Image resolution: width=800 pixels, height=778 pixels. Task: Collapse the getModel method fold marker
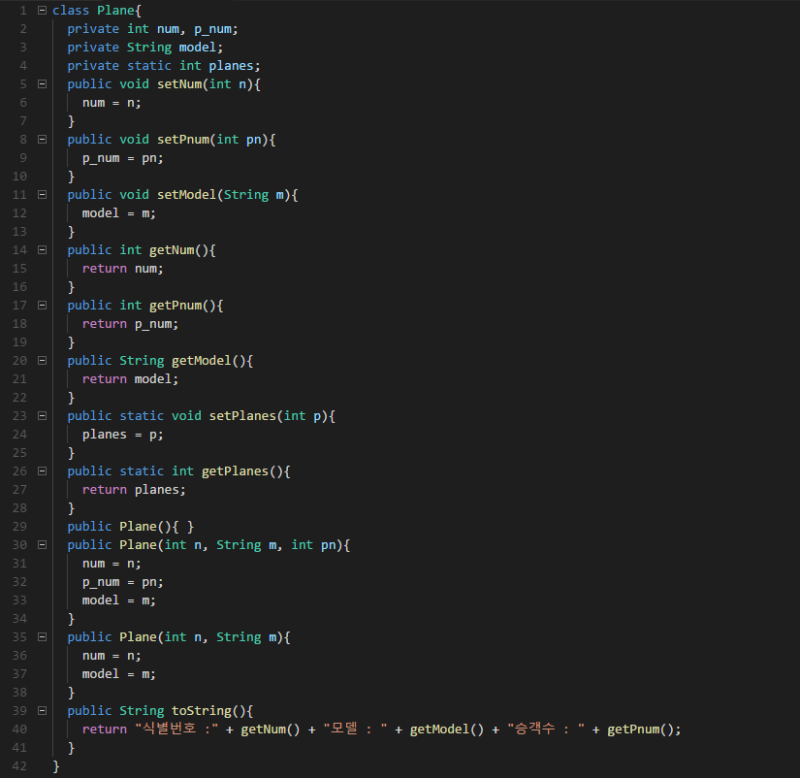click(40, 360)
